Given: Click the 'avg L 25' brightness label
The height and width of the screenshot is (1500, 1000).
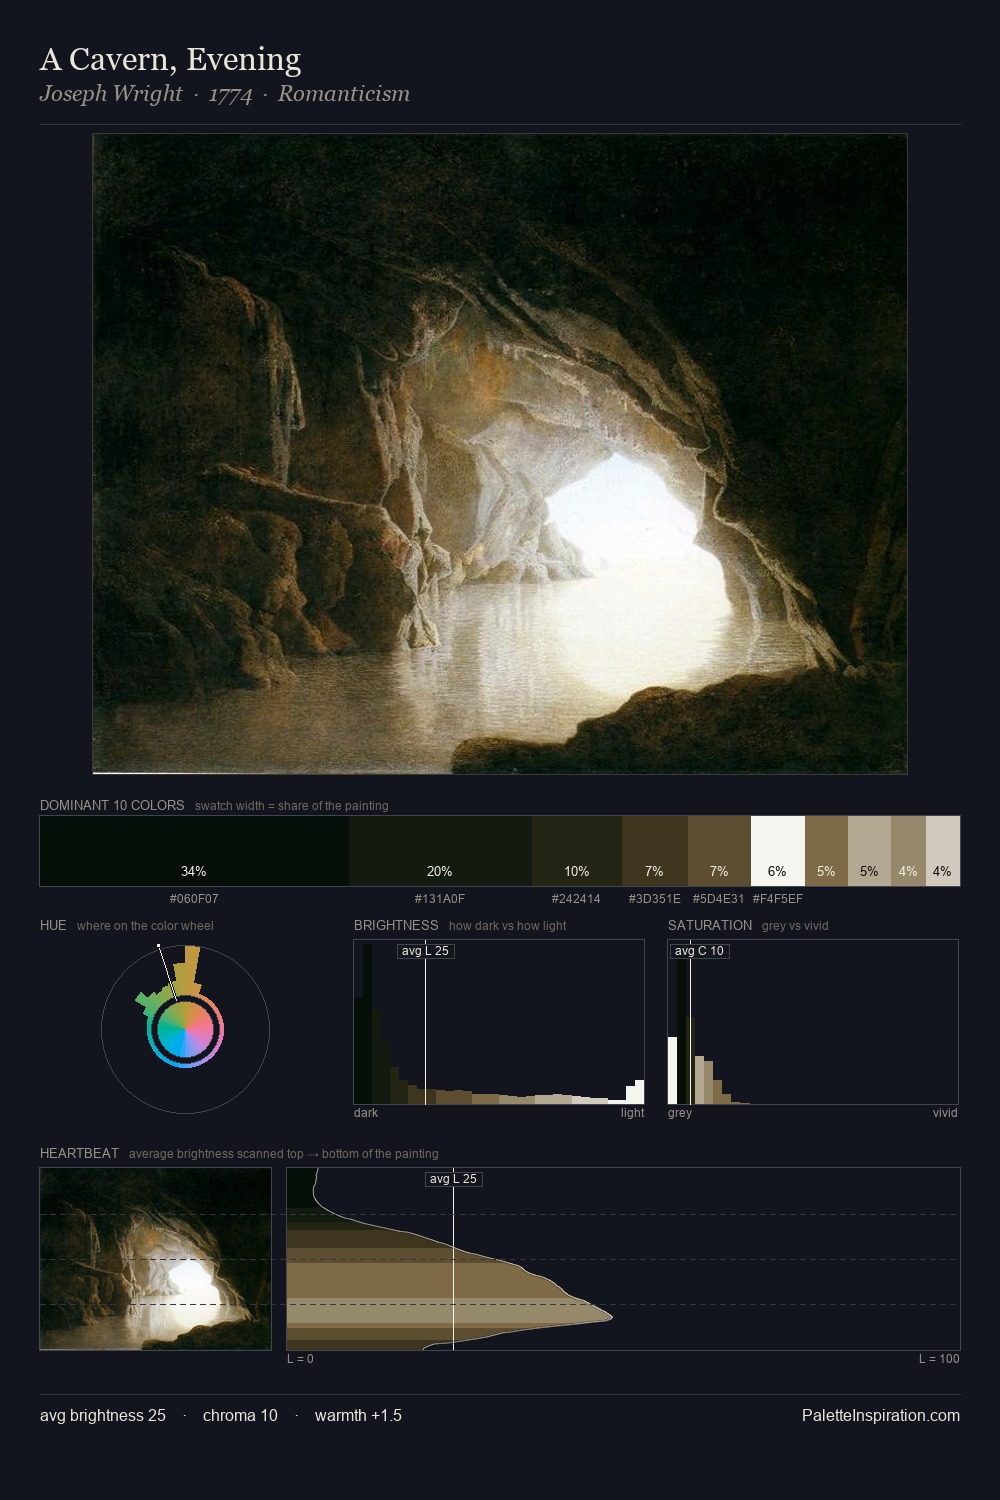Looking at the screenshot, I should tap(426, 951).
